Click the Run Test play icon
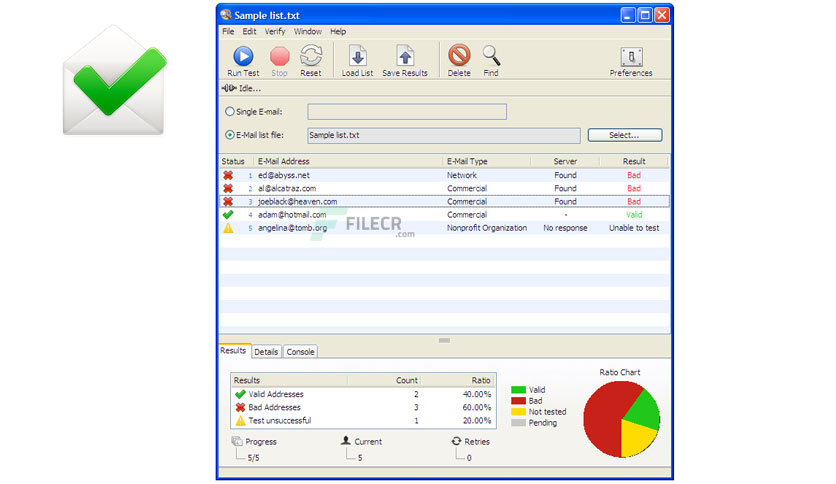Viewport: 836px width, 484px height. click(x=243, y=56)
